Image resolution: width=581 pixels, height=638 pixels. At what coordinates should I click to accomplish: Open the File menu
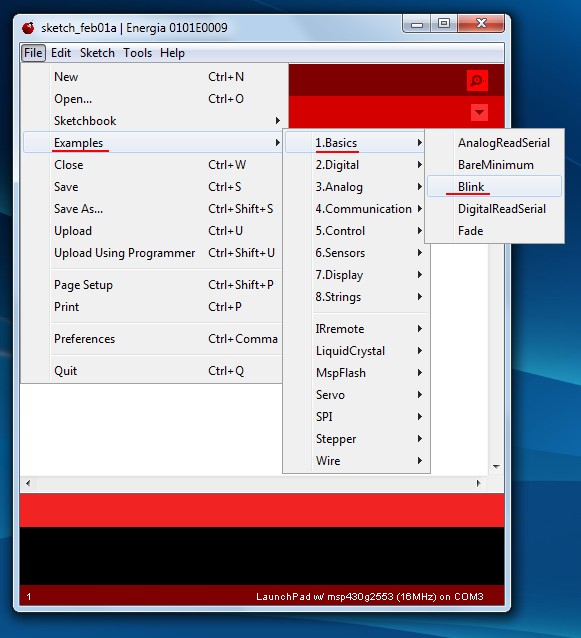(x=33, y=53)
